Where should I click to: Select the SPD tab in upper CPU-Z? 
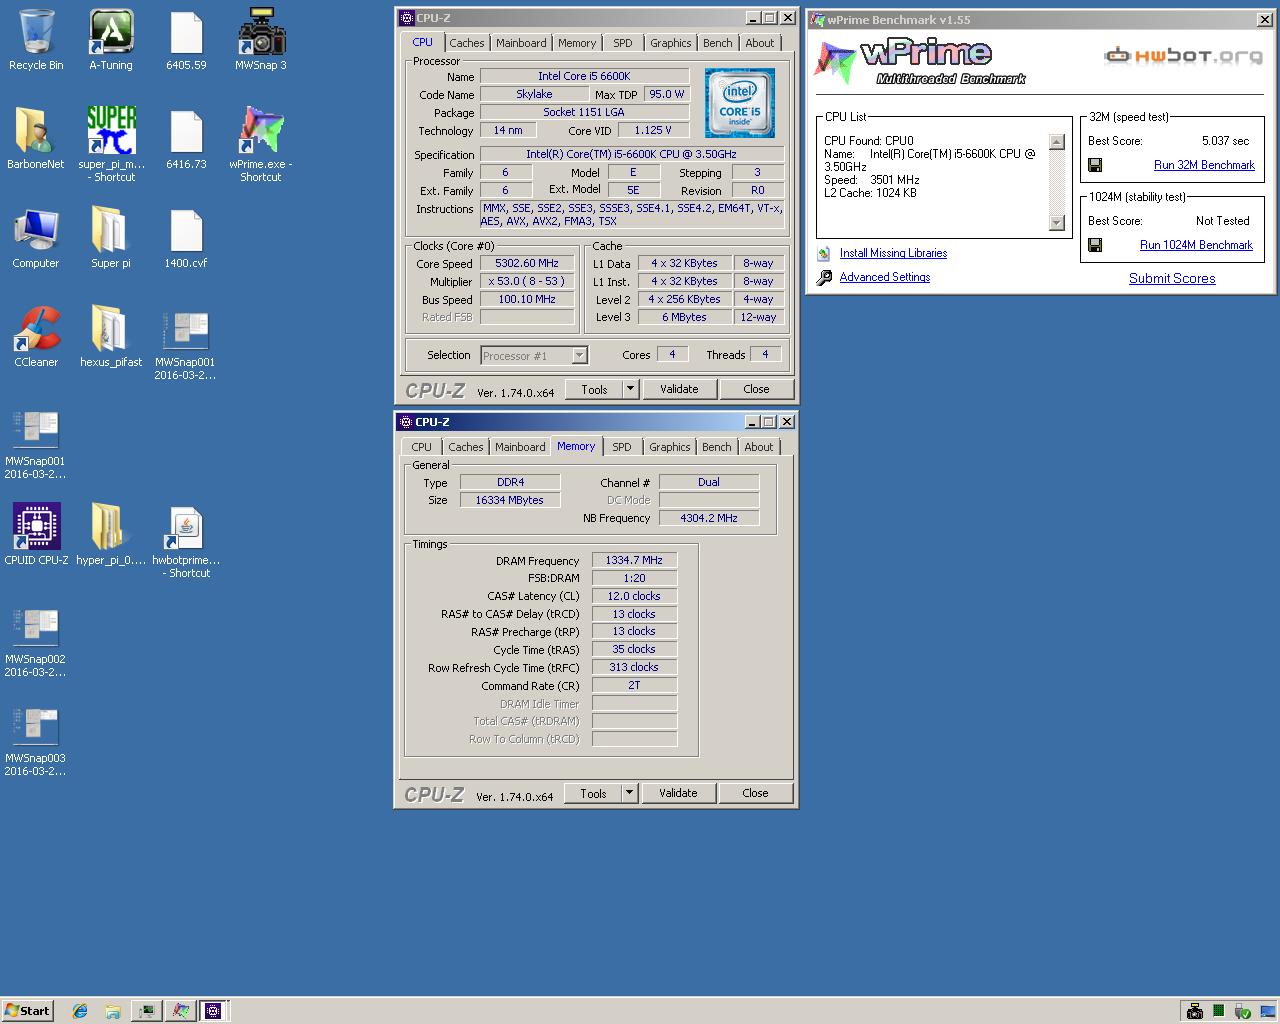pyautogui.click(x=622, y=43)
